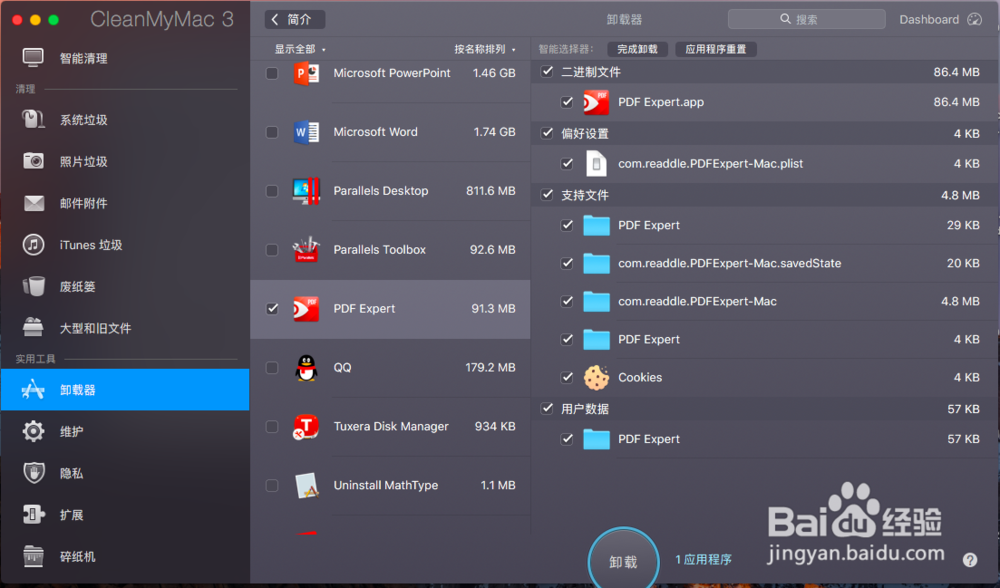Check the Microsoft PowerPoint checkbox
Viewport: 1000px width, 588px height.
[272, 73]
